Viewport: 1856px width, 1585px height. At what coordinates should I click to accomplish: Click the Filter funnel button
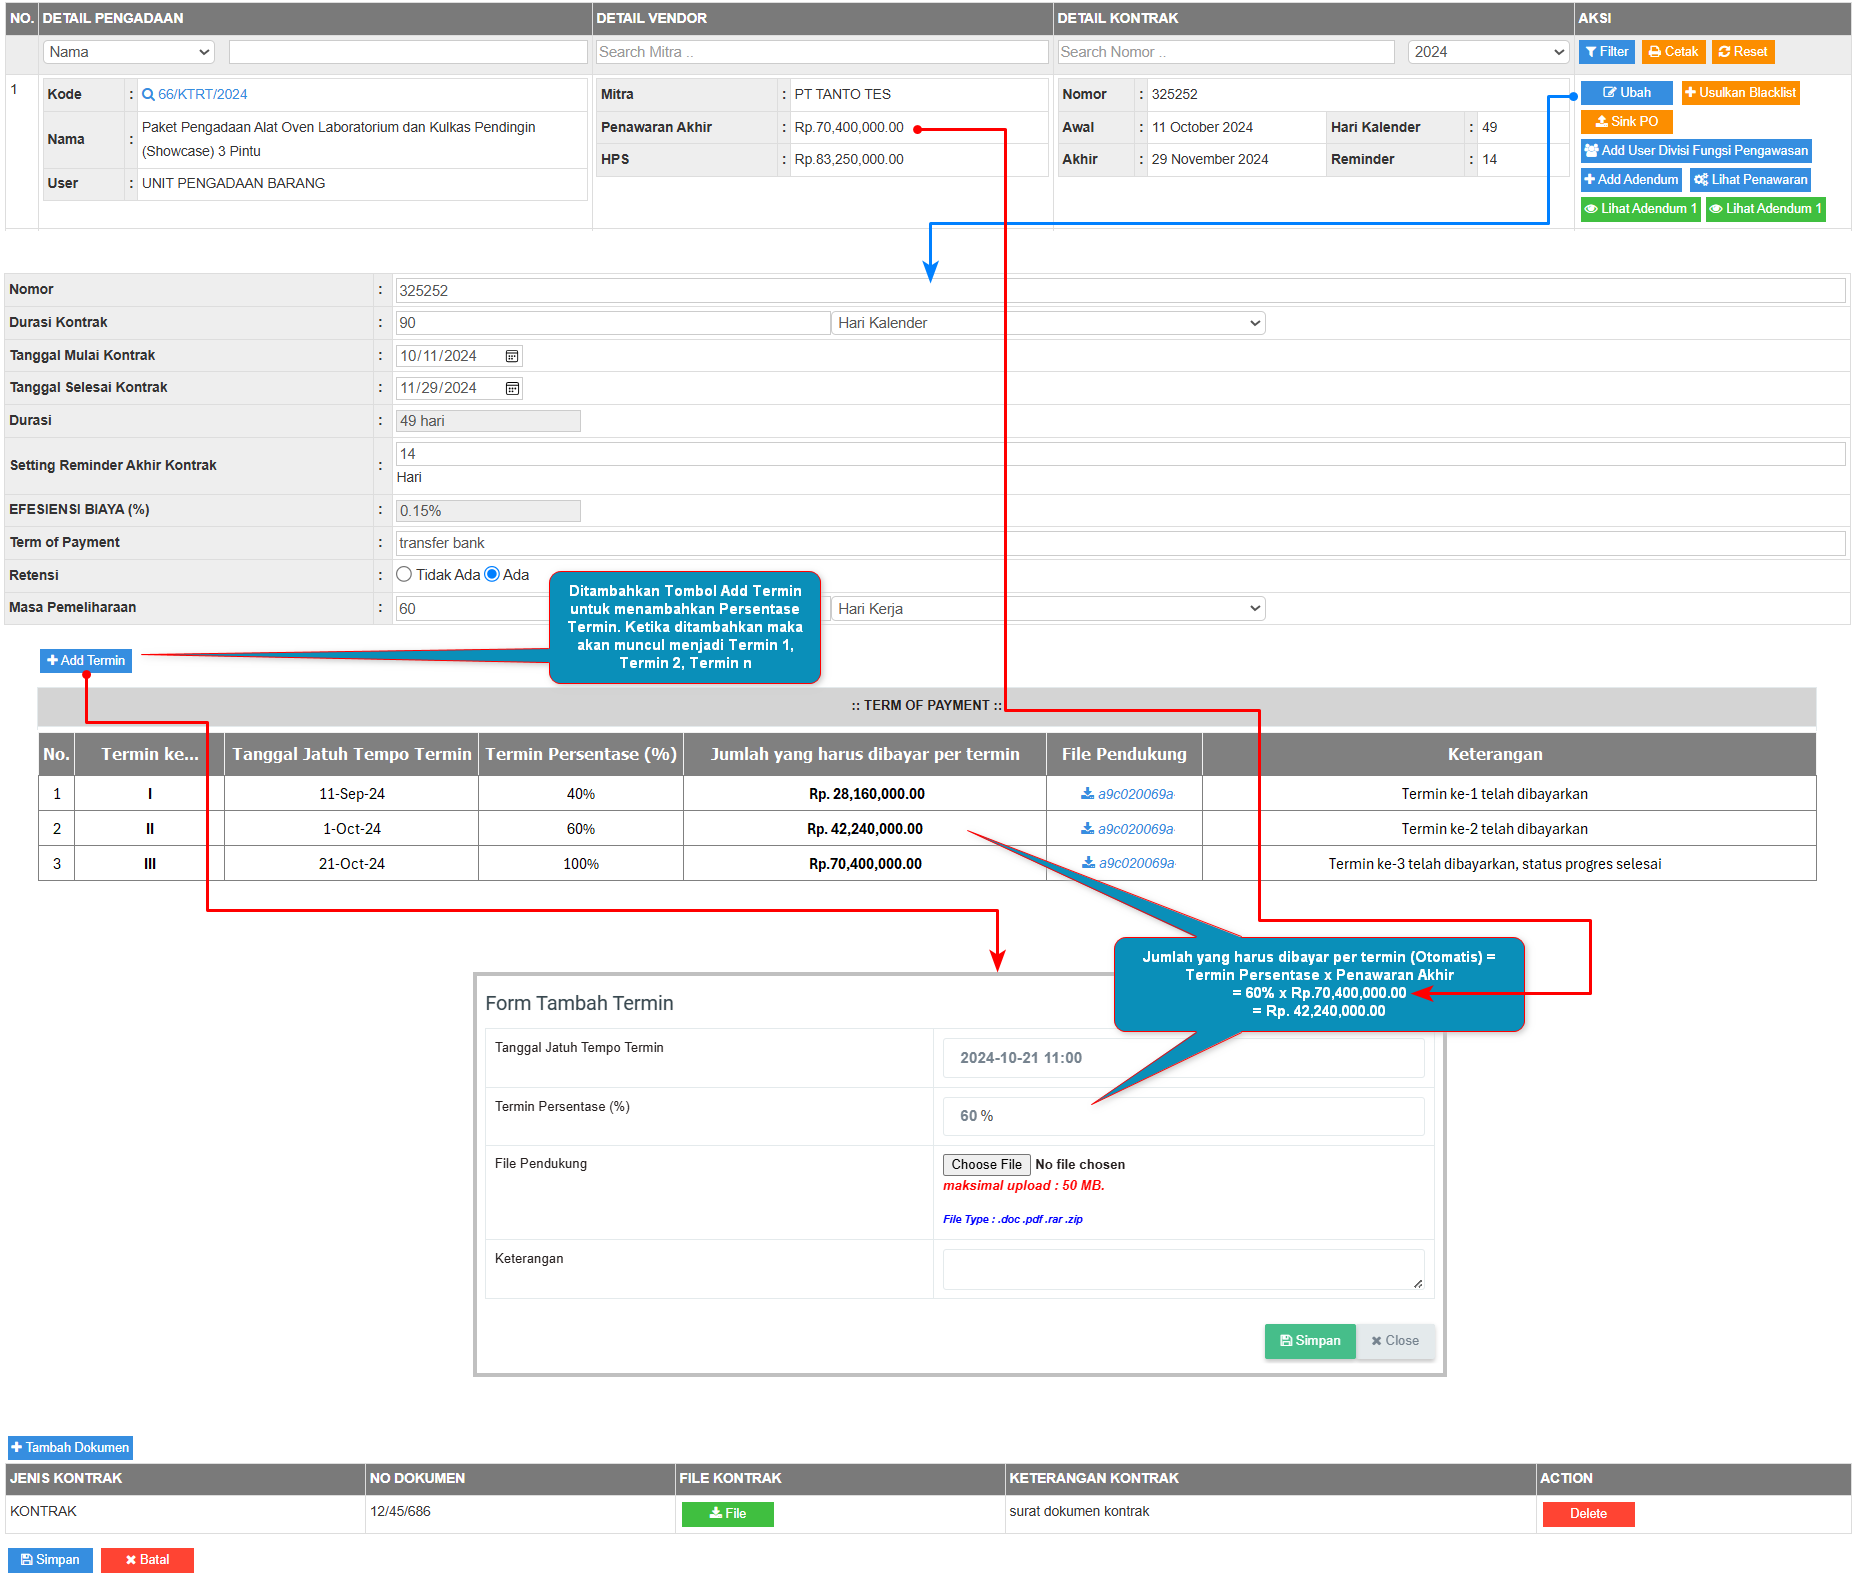[x=1606, y=52]
